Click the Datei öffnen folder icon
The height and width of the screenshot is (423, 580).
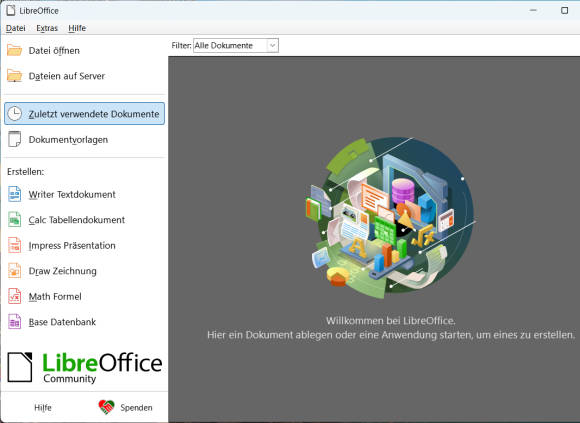click(14, 50)
